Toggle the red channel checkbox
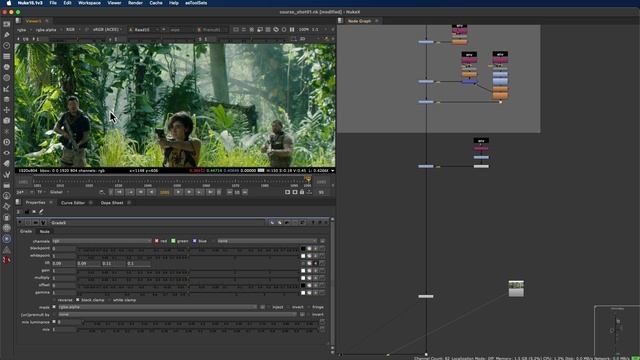The width and height of the screenshot is (640, 360). [x=156, y=241]
